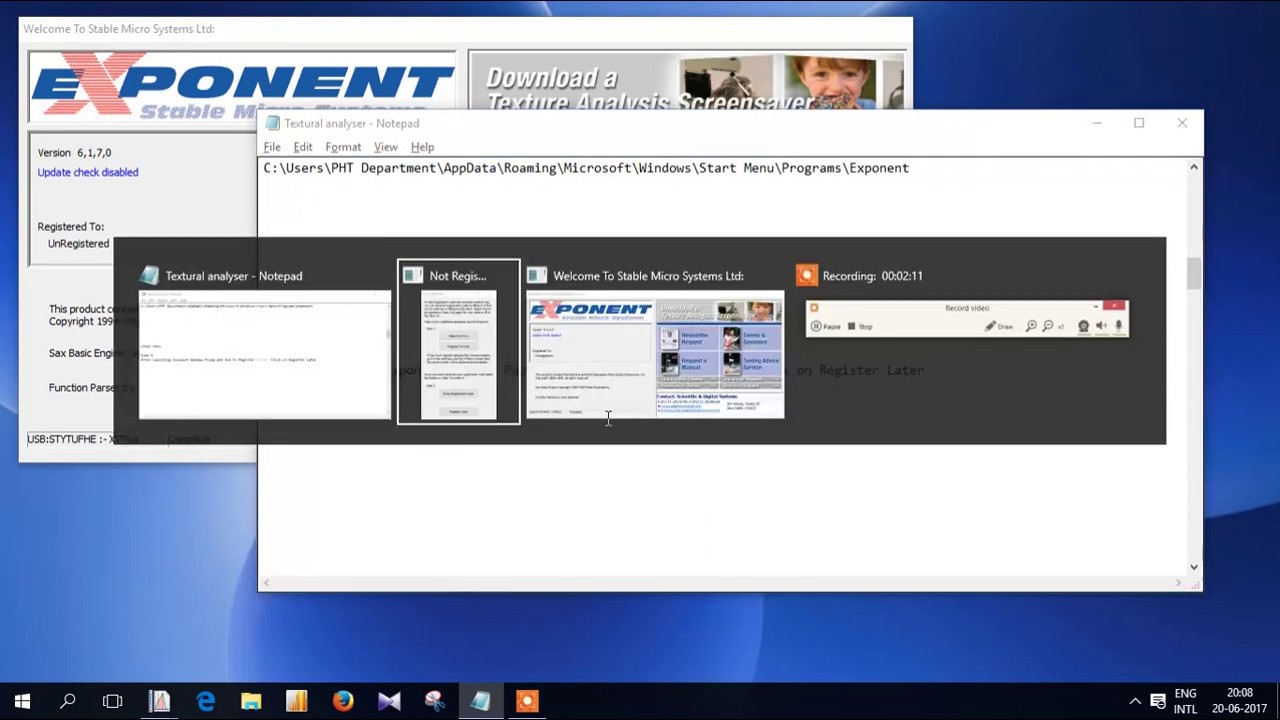Open Visual Studio from the taskbar
The height and width of the screenshot is (720, 1280).
(389, 701)
